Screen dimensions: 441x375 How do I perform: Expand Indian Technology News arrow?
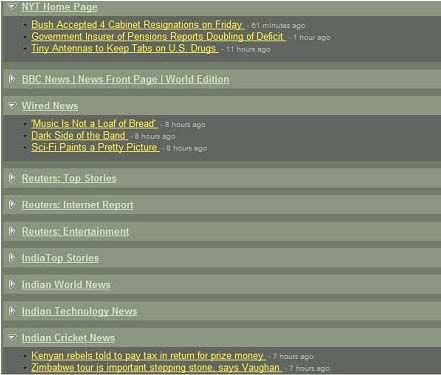pos(12,311)
